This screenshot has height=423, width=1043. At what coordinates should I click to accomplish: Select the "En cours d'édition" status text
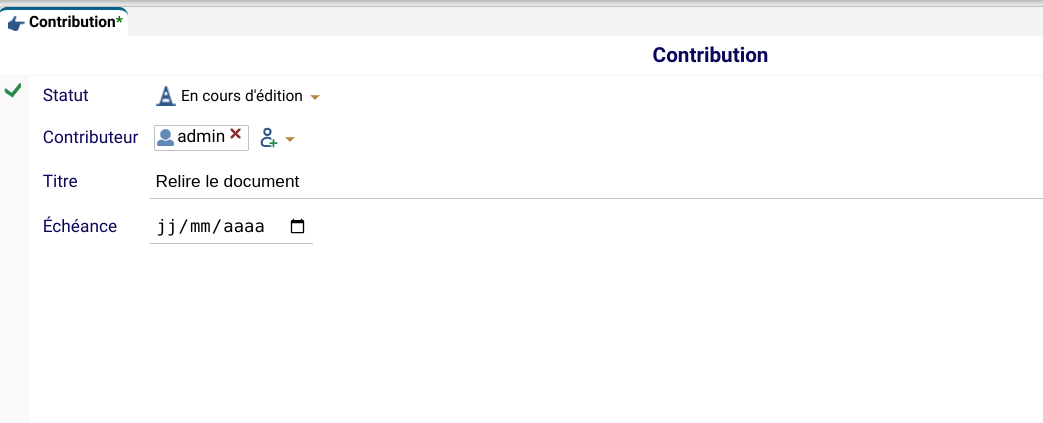pos(241,96)
